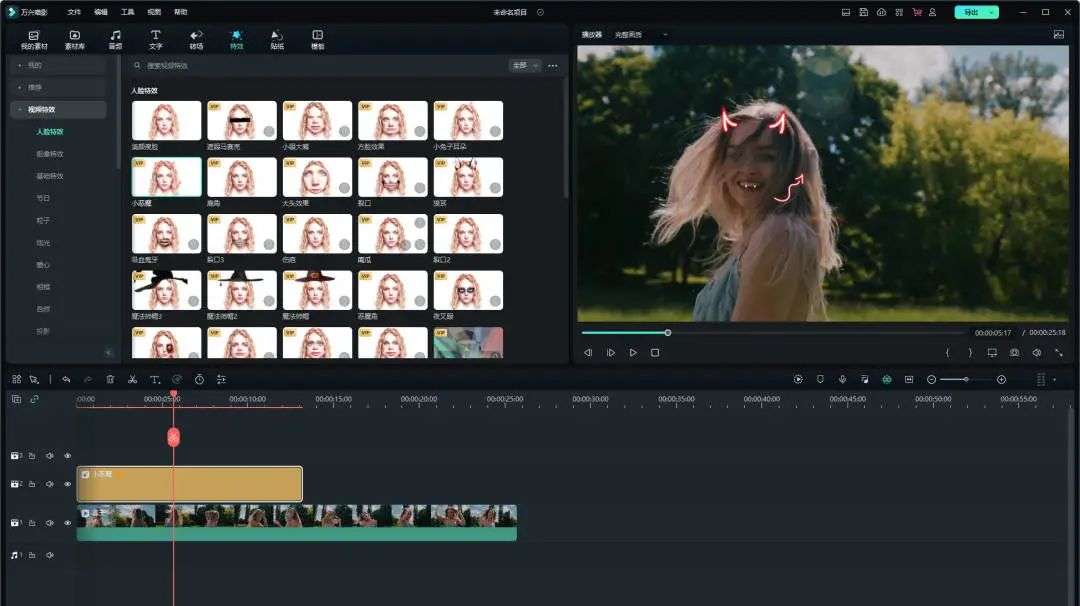Image resolution: width=1080 pixels, height=606 pixels.
Task: Toggle the lock on audio track 1
Action: pos(32,555)
